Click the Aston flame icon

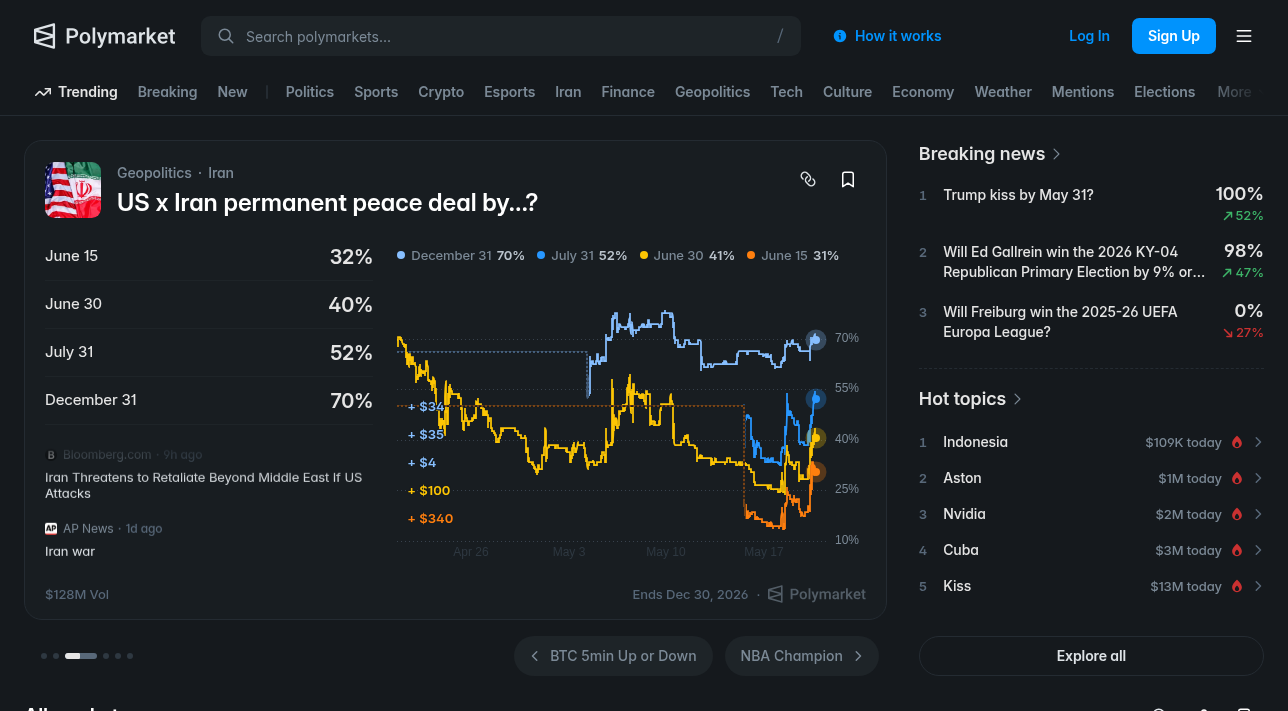coord(1236,478)
